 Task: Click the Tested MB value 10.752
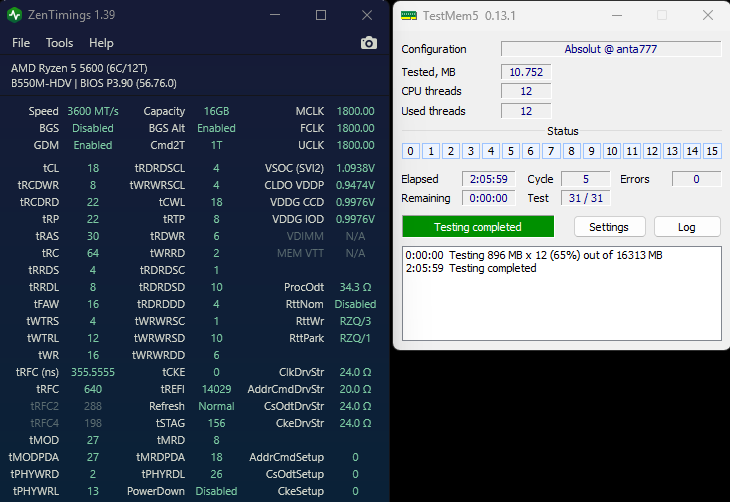526,72
